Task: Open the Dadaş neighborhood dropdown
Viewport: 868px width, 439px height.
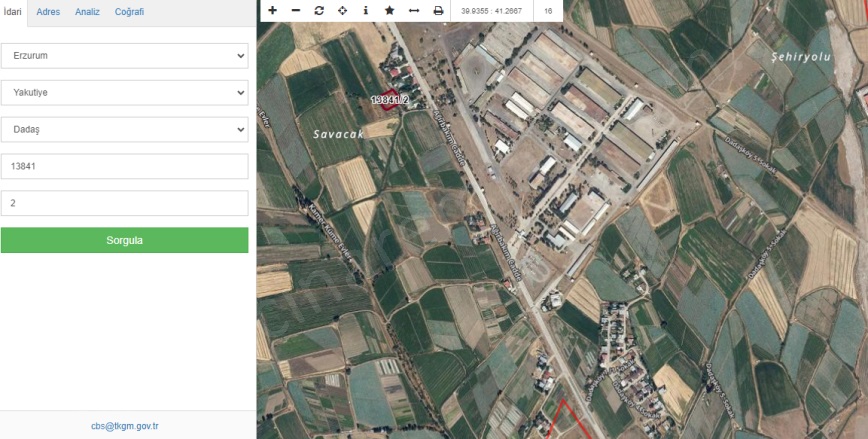Action: point(124,130)
